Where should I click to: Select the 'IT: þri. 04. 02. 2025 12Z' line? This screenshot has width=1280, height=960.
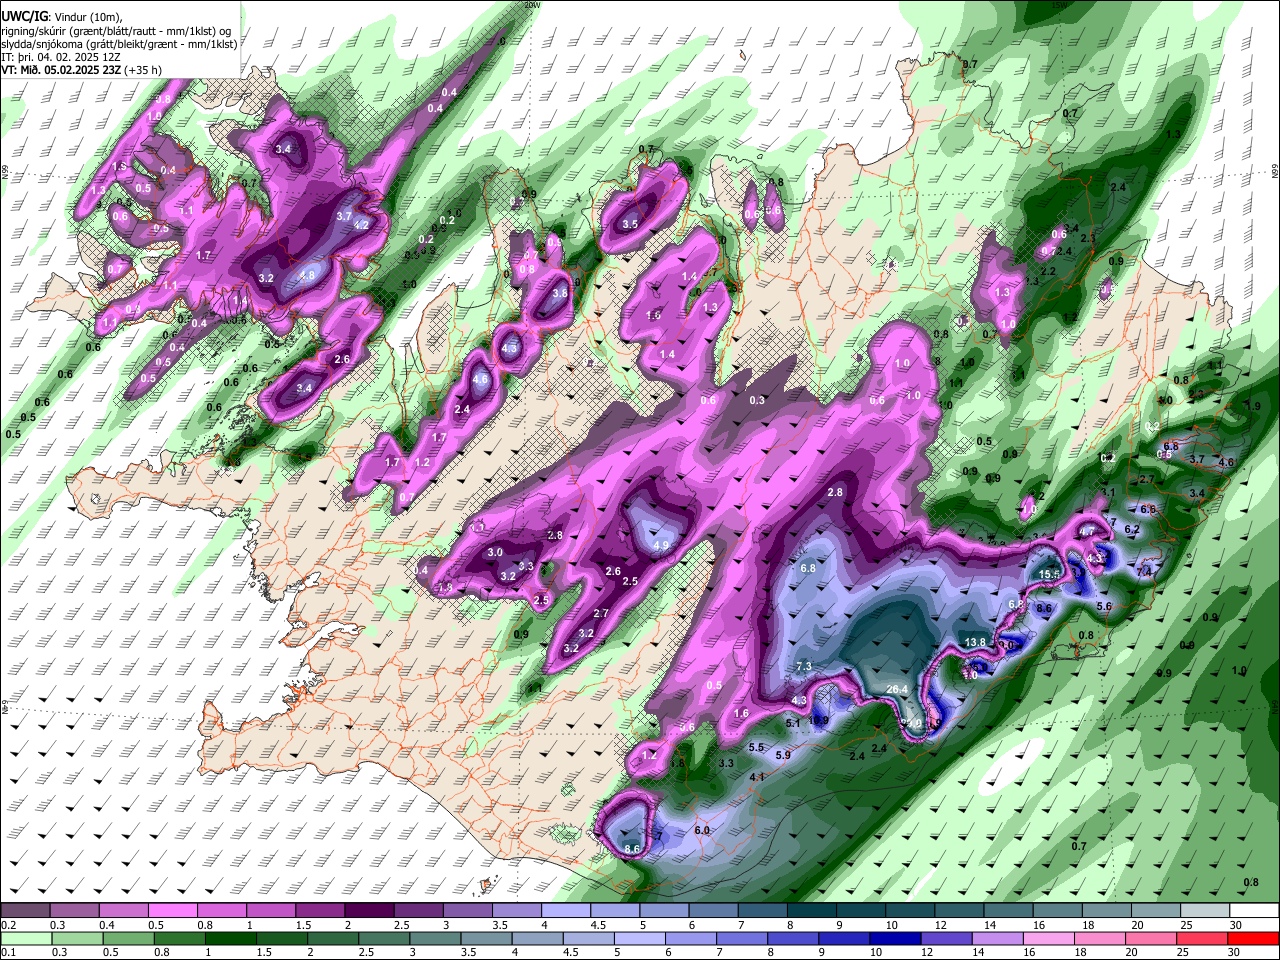[x=63, y=57]
